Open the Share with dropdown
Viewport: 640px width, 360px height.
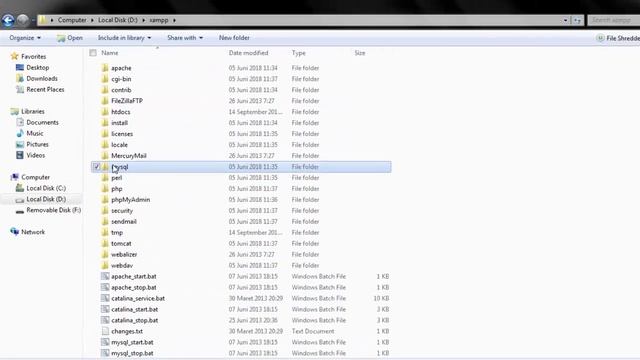coord(185,38)
